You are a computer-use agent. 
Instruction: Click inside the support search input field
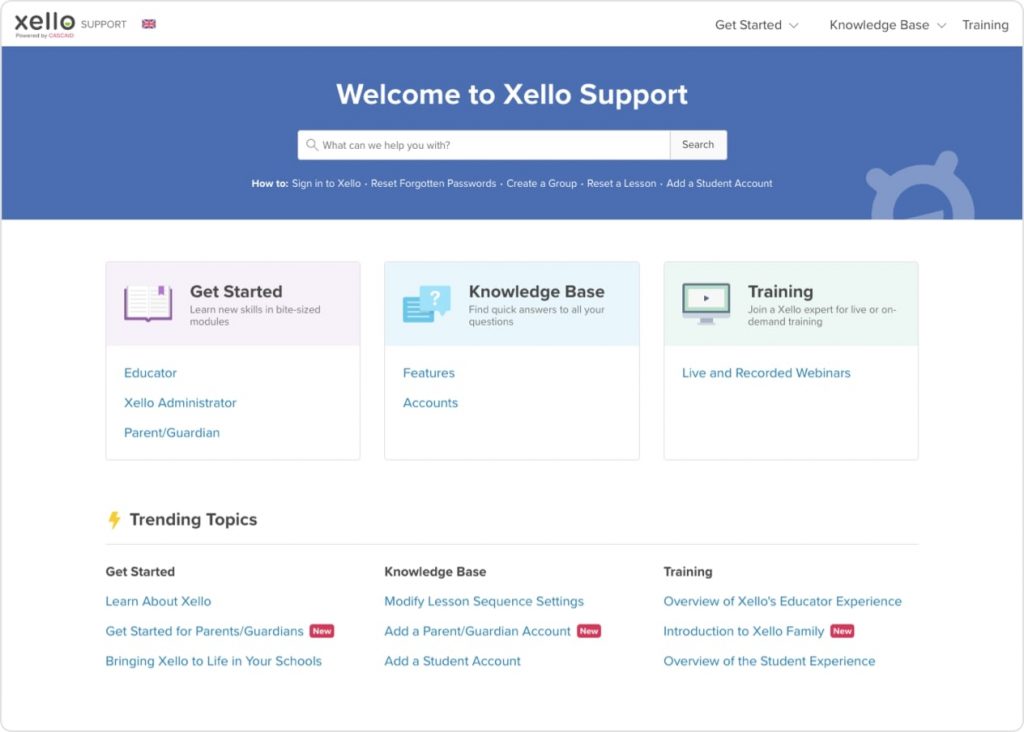[x=480, y=144]
